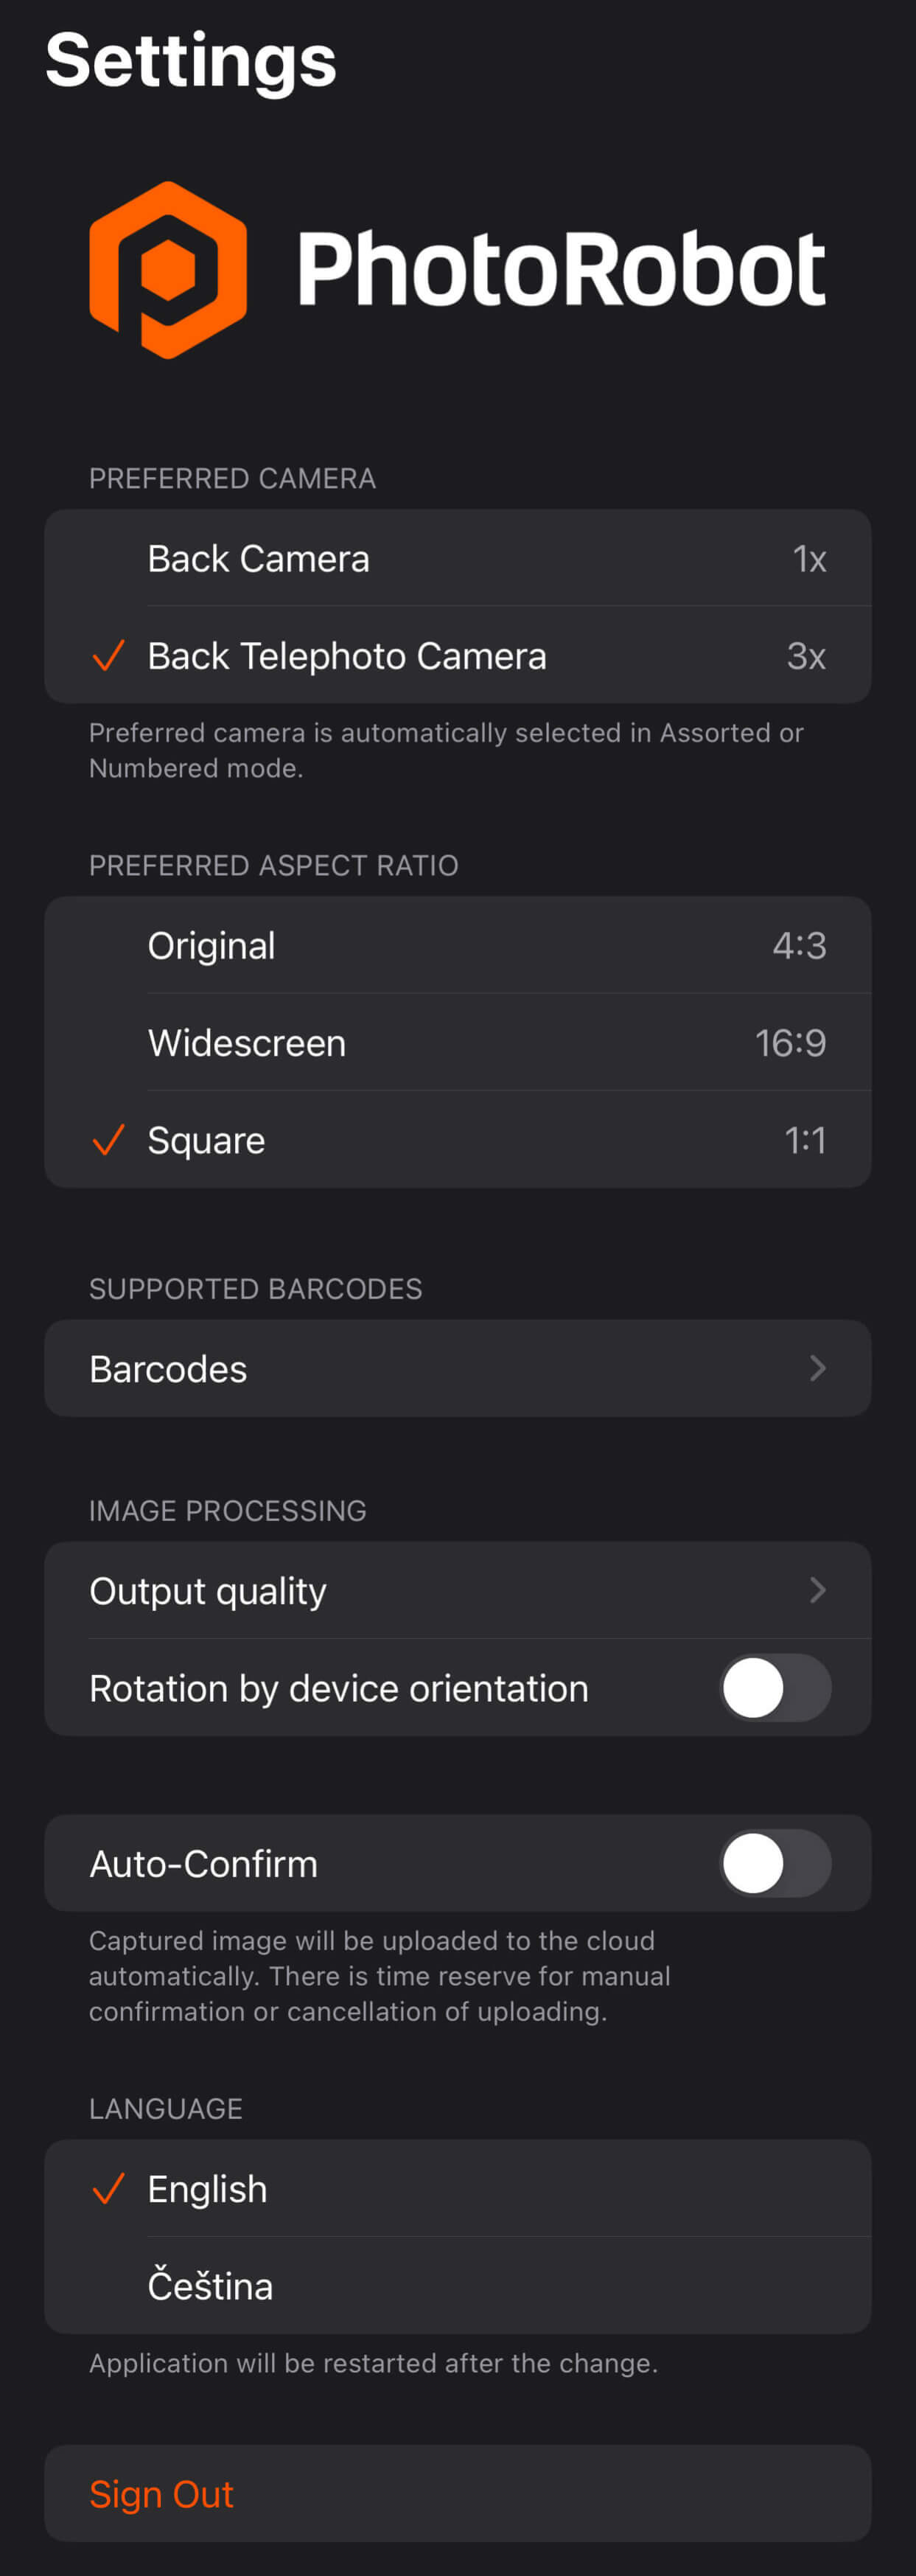Open the Barcodes list

(457, 1368)
